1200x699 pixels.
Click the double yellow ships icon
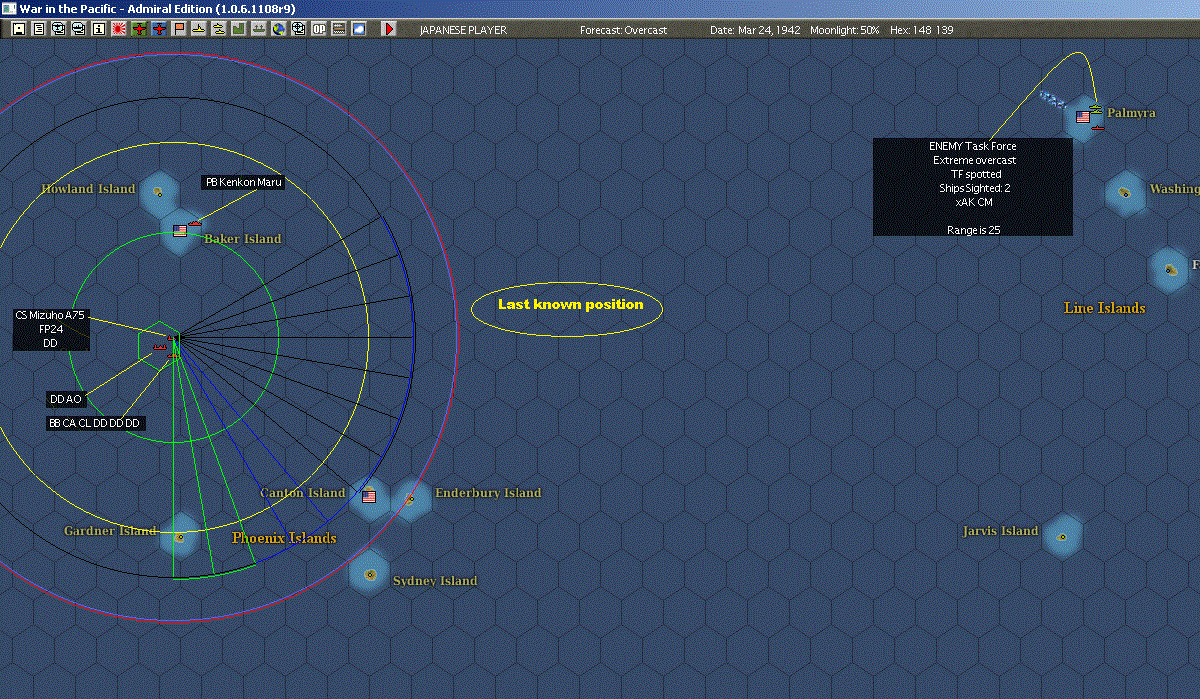219,29
